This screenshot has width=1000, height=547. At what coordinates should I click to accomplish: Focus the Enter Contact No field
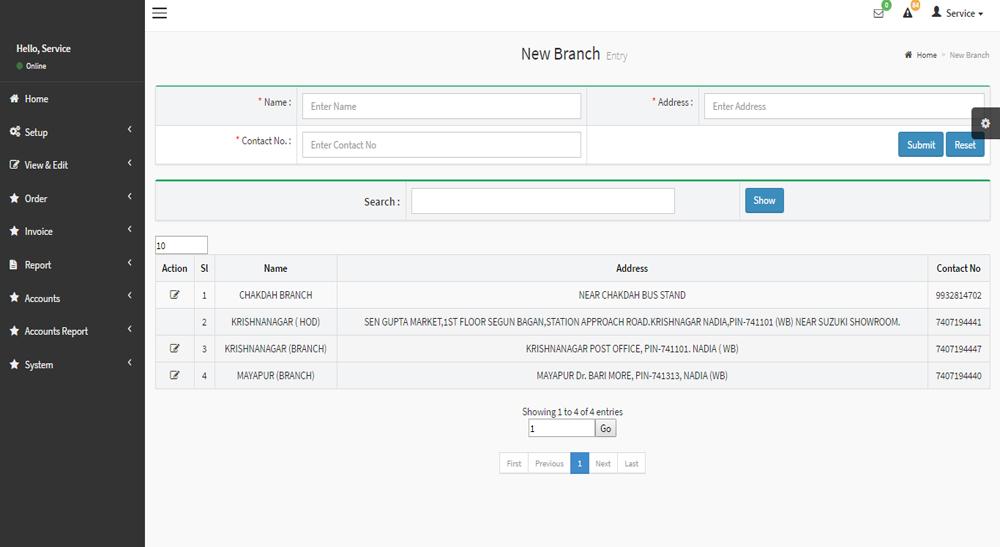(441, 145)
